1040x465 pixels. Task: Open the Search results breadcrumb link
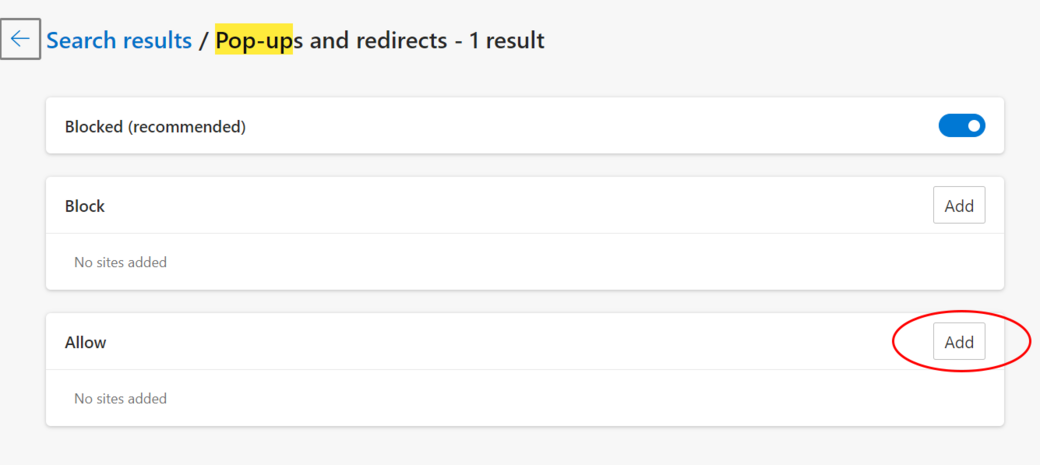[119, 41]
